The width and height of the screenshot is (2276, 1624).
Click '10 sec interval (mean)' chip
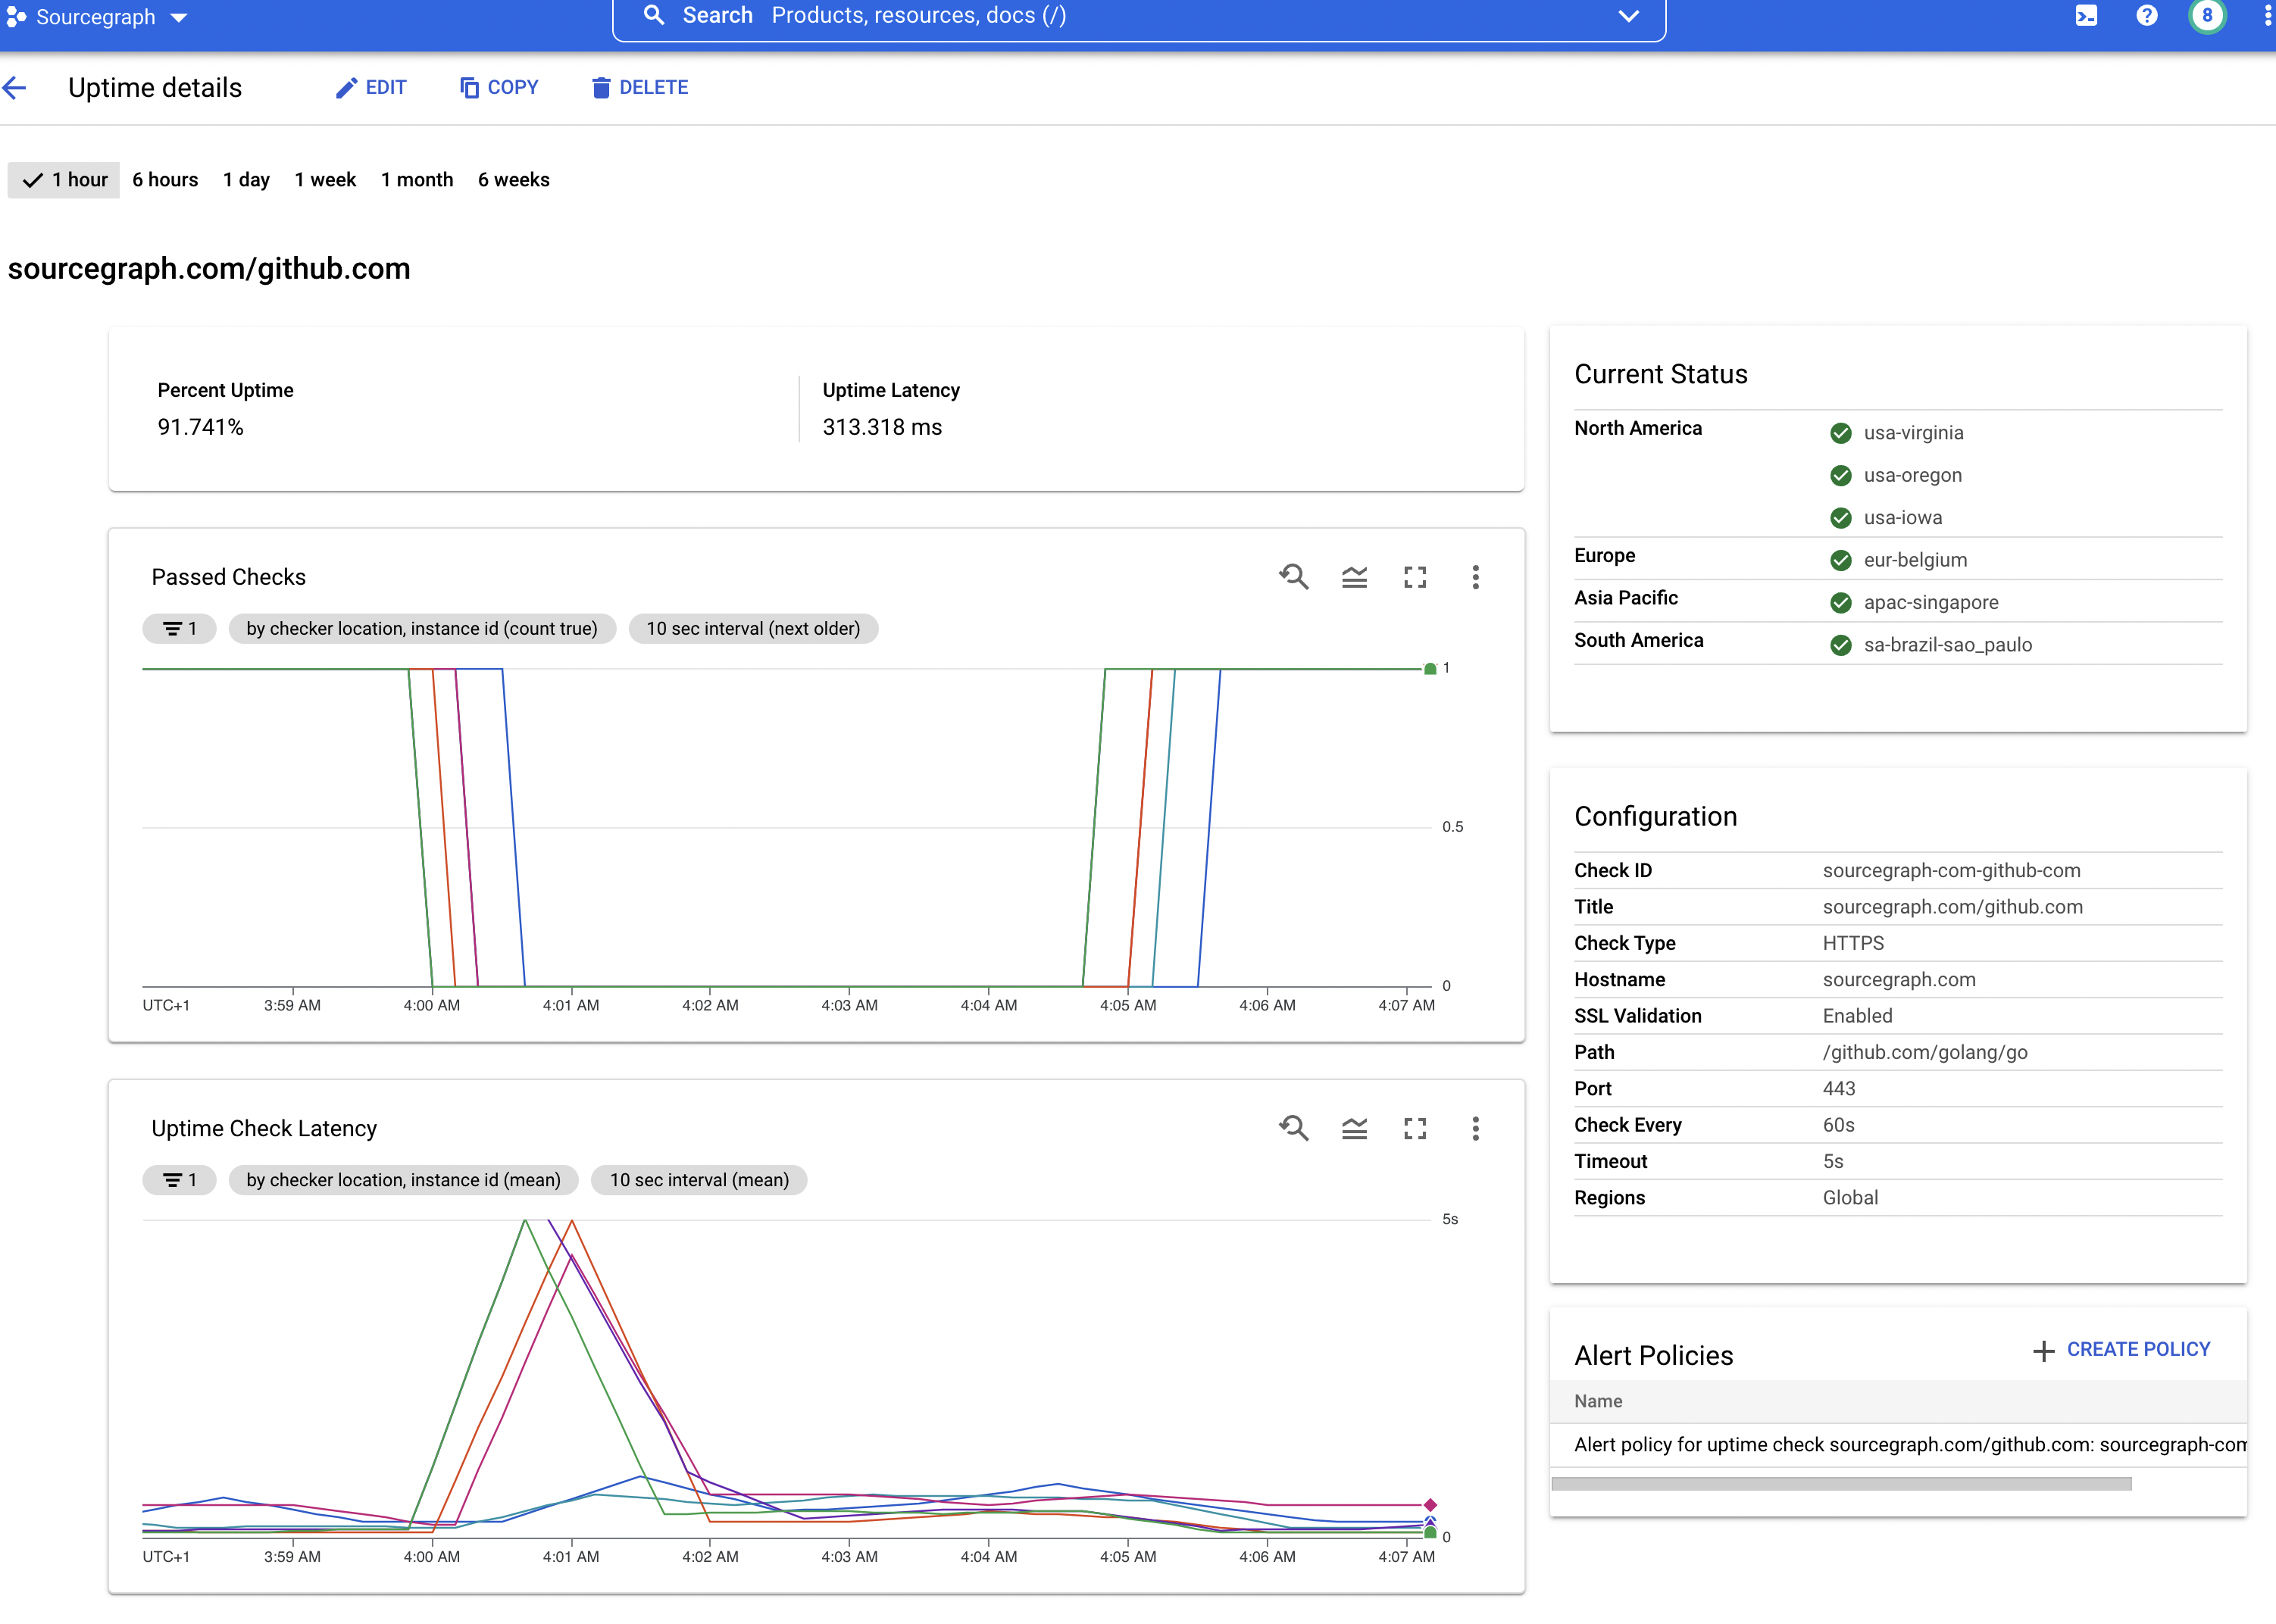(x=699, y=1180)
